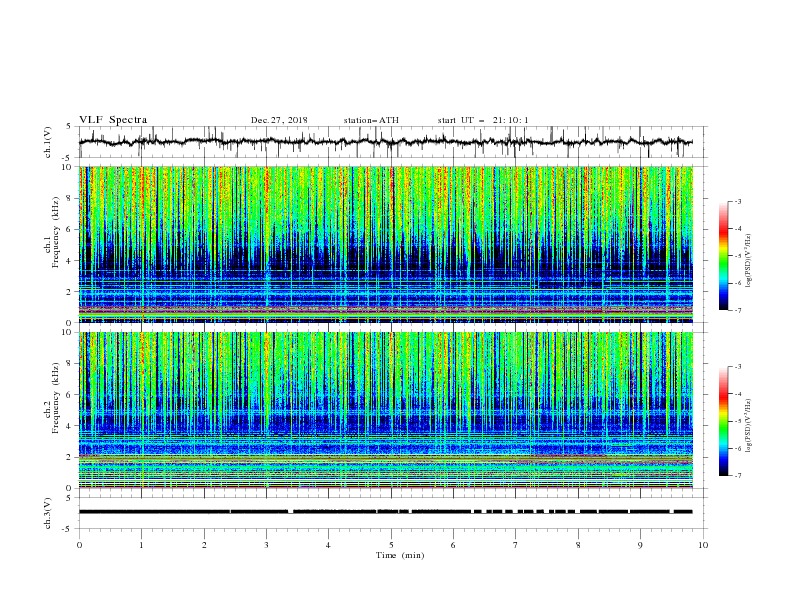Image resolution: width=792 pixels, height=612 pixels.
Task: Click the ch.2 spectrogram panel
Action: [386, 410]
